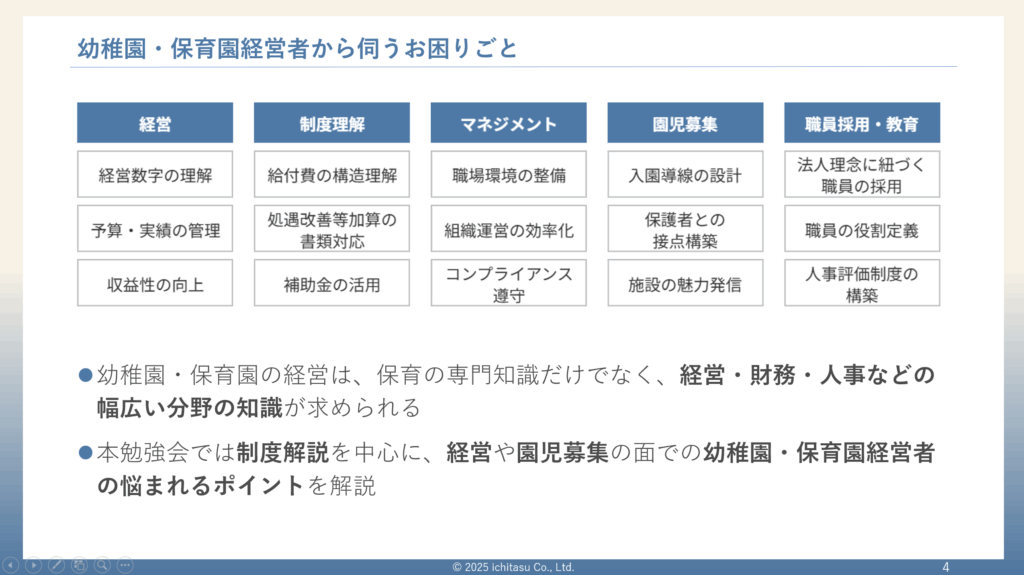Advance to next slide arrow

(33, 565)
